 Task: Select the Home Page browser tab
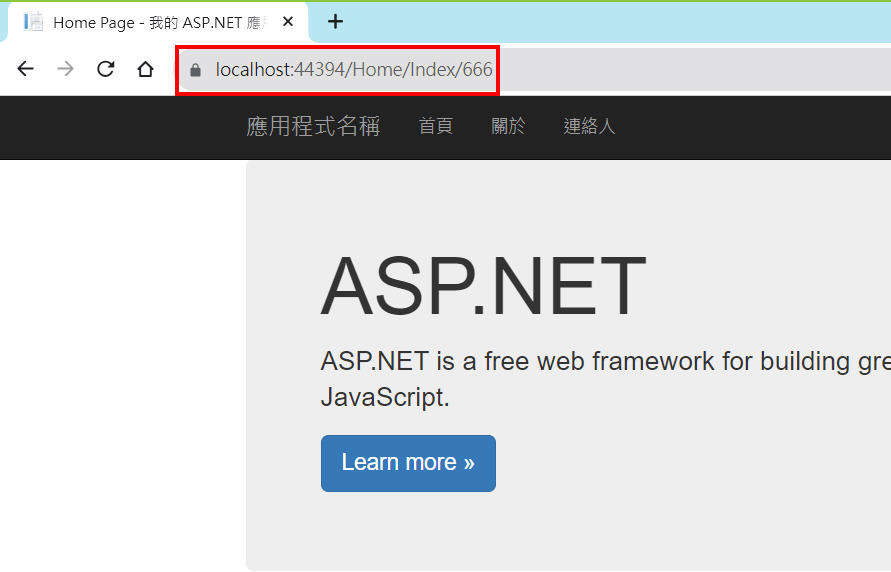pos(158,22)
